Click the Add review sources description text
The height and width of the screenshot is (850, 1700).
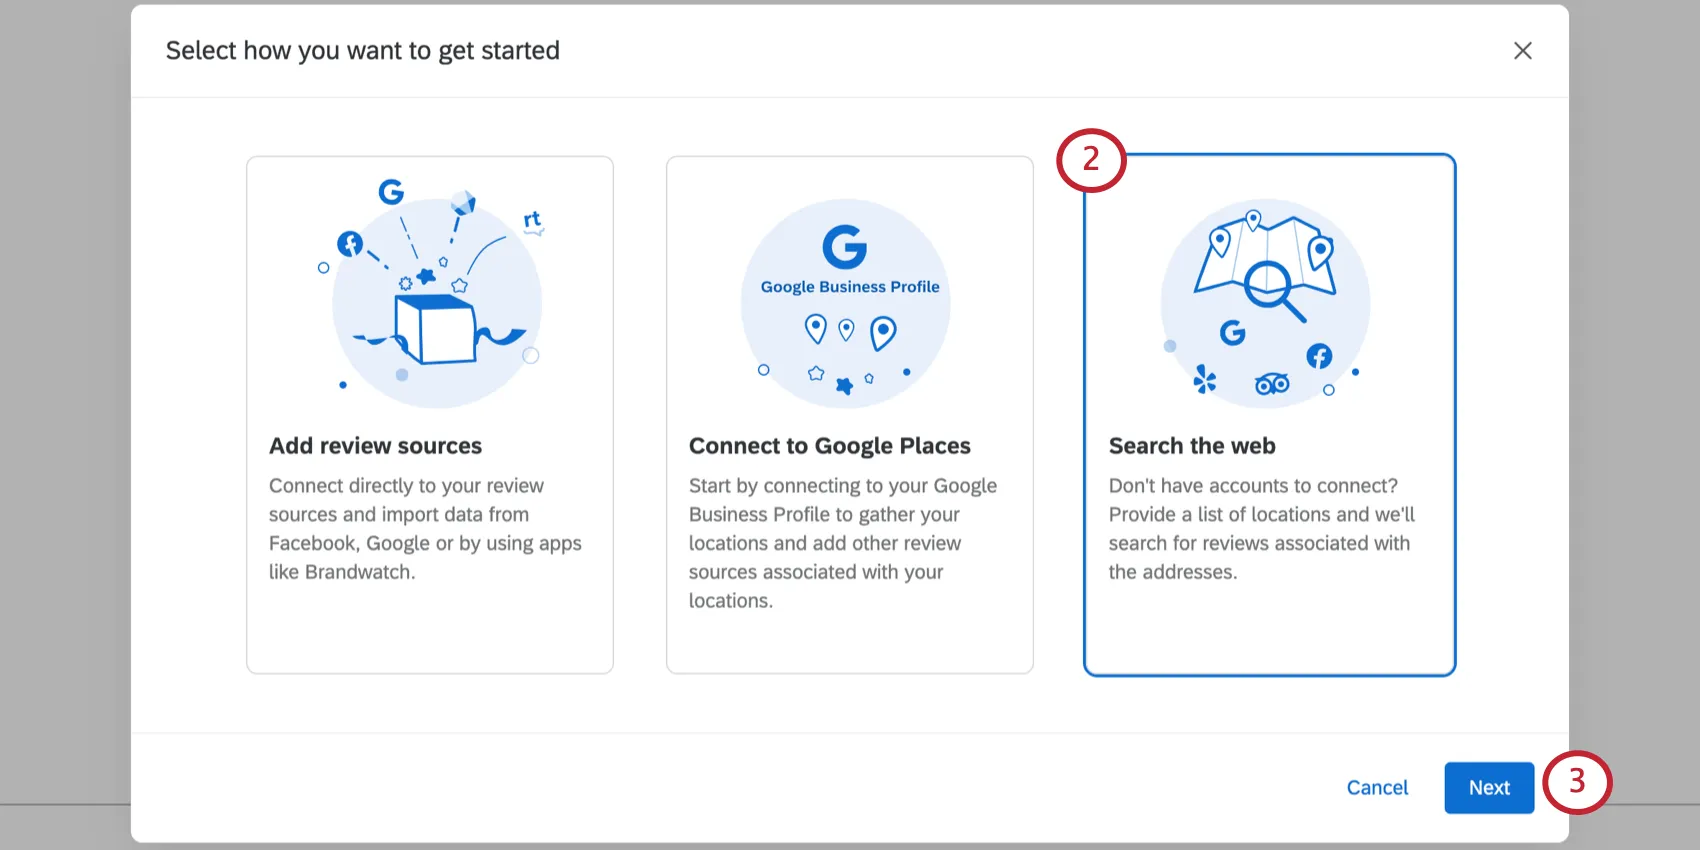(425, 529)
